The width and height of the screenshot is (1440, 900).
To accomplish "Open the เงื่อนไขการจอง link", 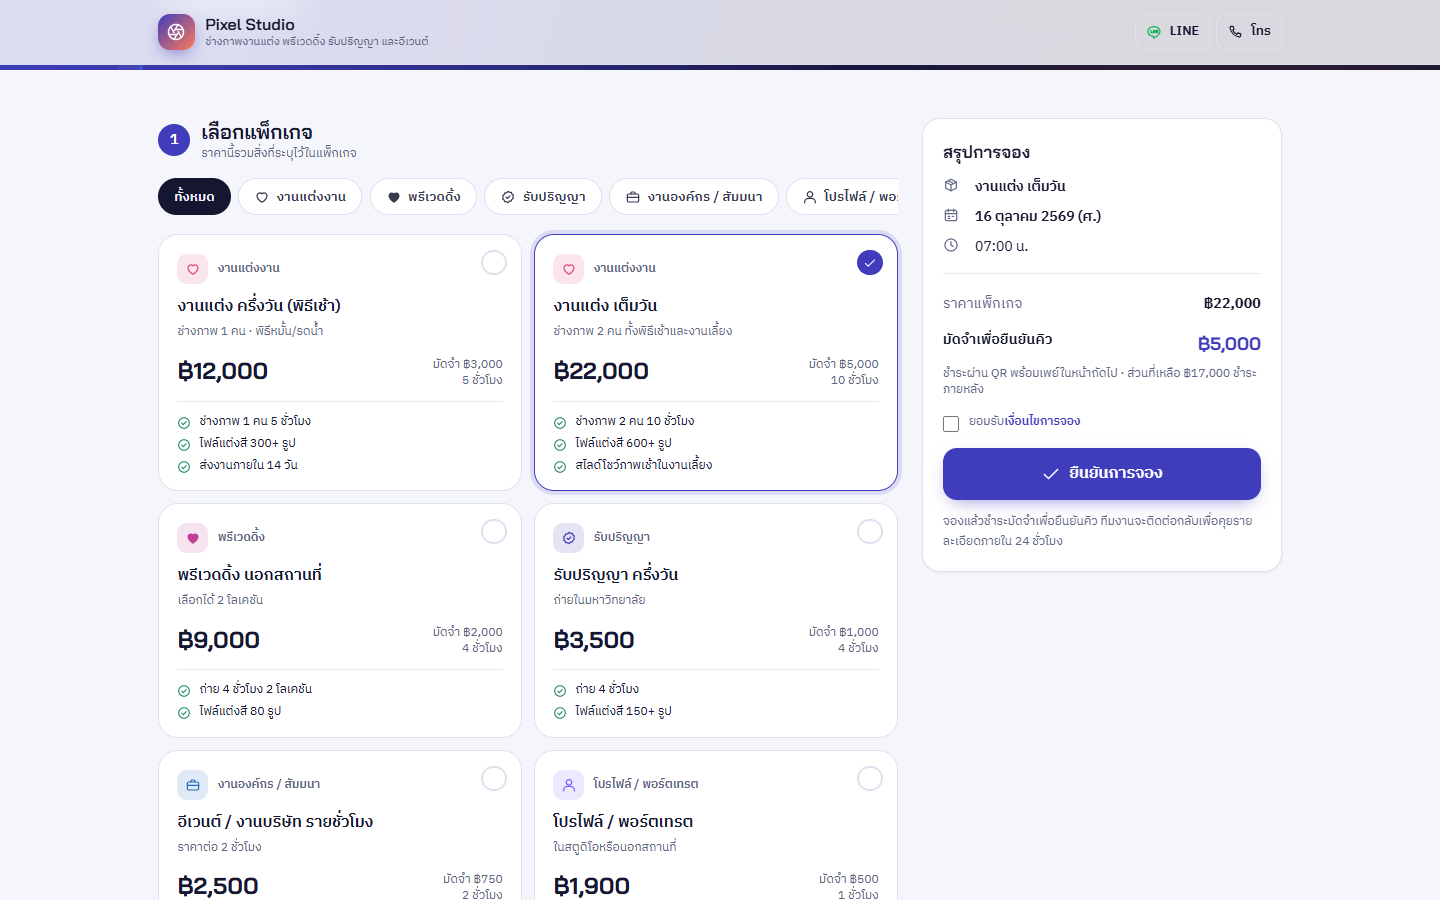I will pyautogui.click(x=1043, y=421).
